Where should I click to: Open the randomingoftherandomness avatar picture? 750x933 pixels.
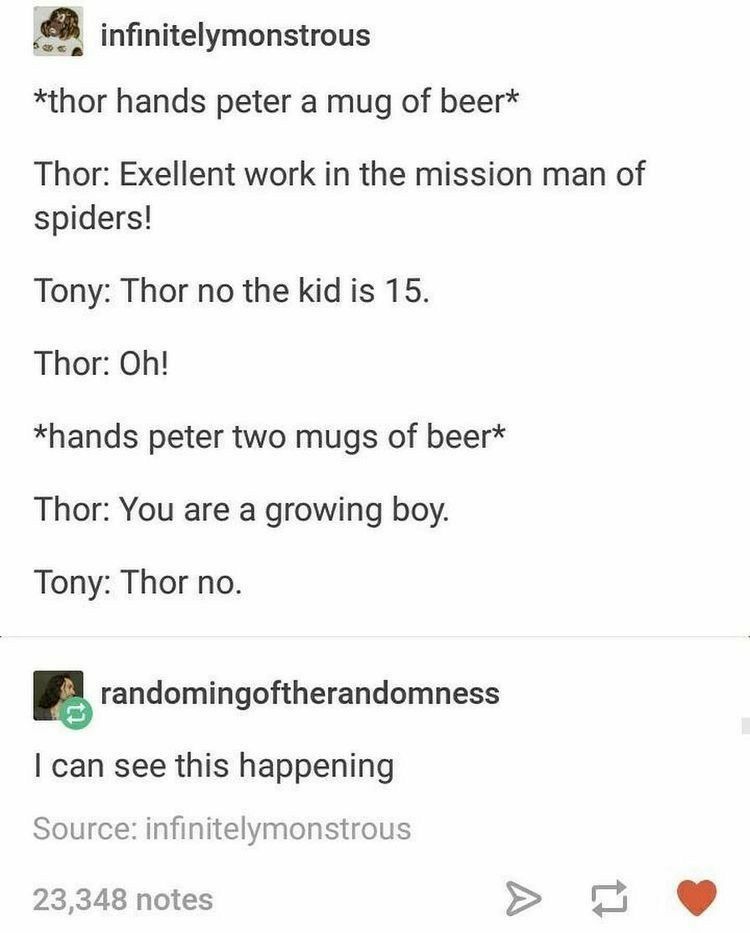(58, 695)
